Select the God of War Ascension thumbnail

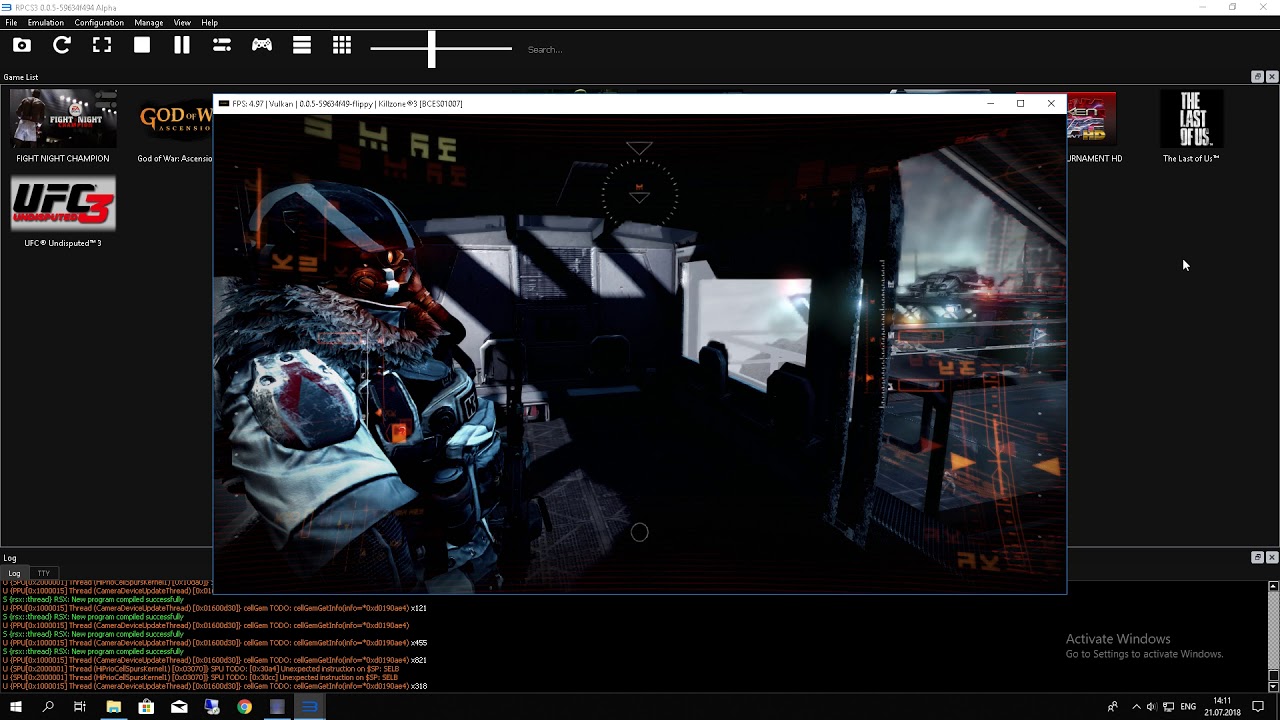[175, 118]
